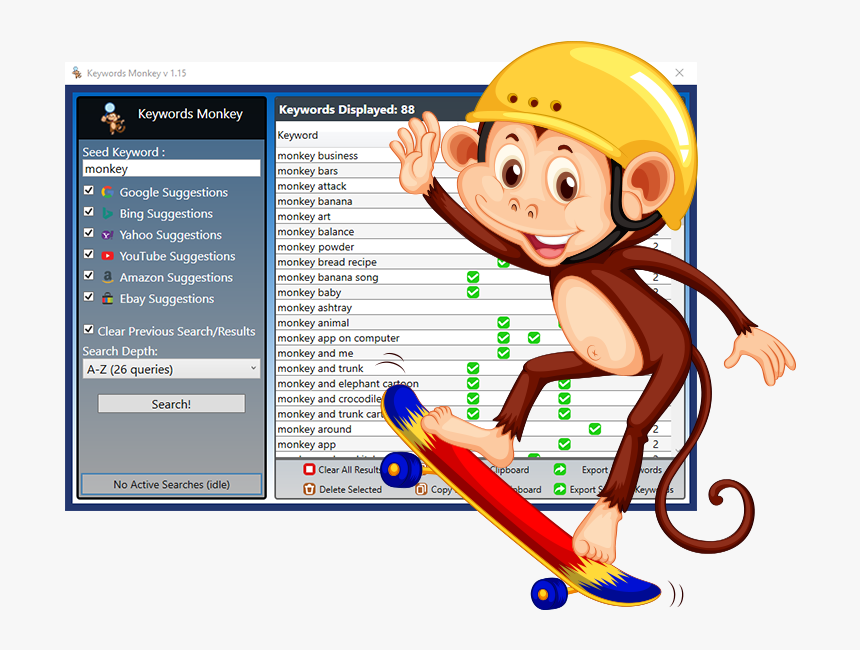Click the Clear All Results red icon
Image resolution: width=860 pixels, height=650 pixels.
(x=310, y=469)
